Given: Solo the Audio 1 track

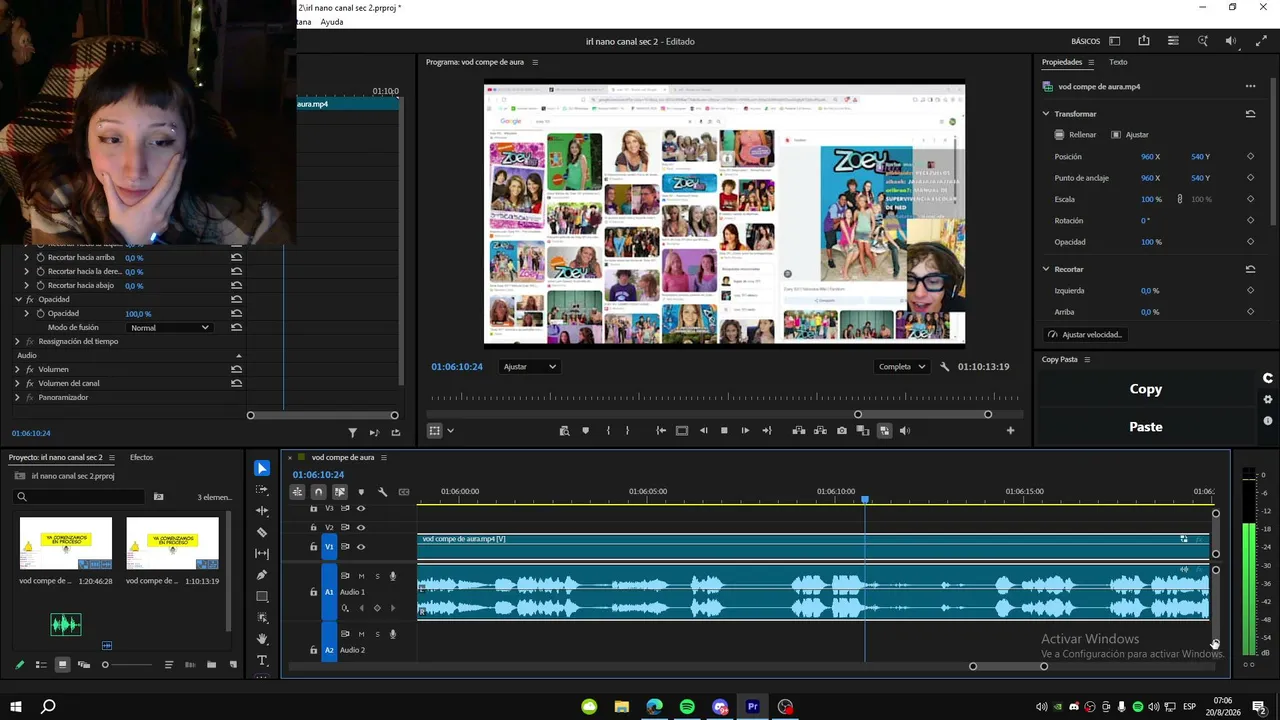Looking at the screenshot, I should pos(377,576).
